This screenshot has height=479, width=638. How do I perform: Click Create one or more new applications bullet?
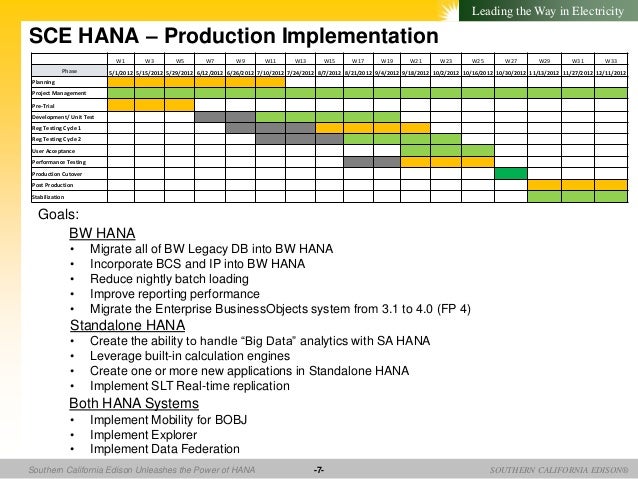249,371
